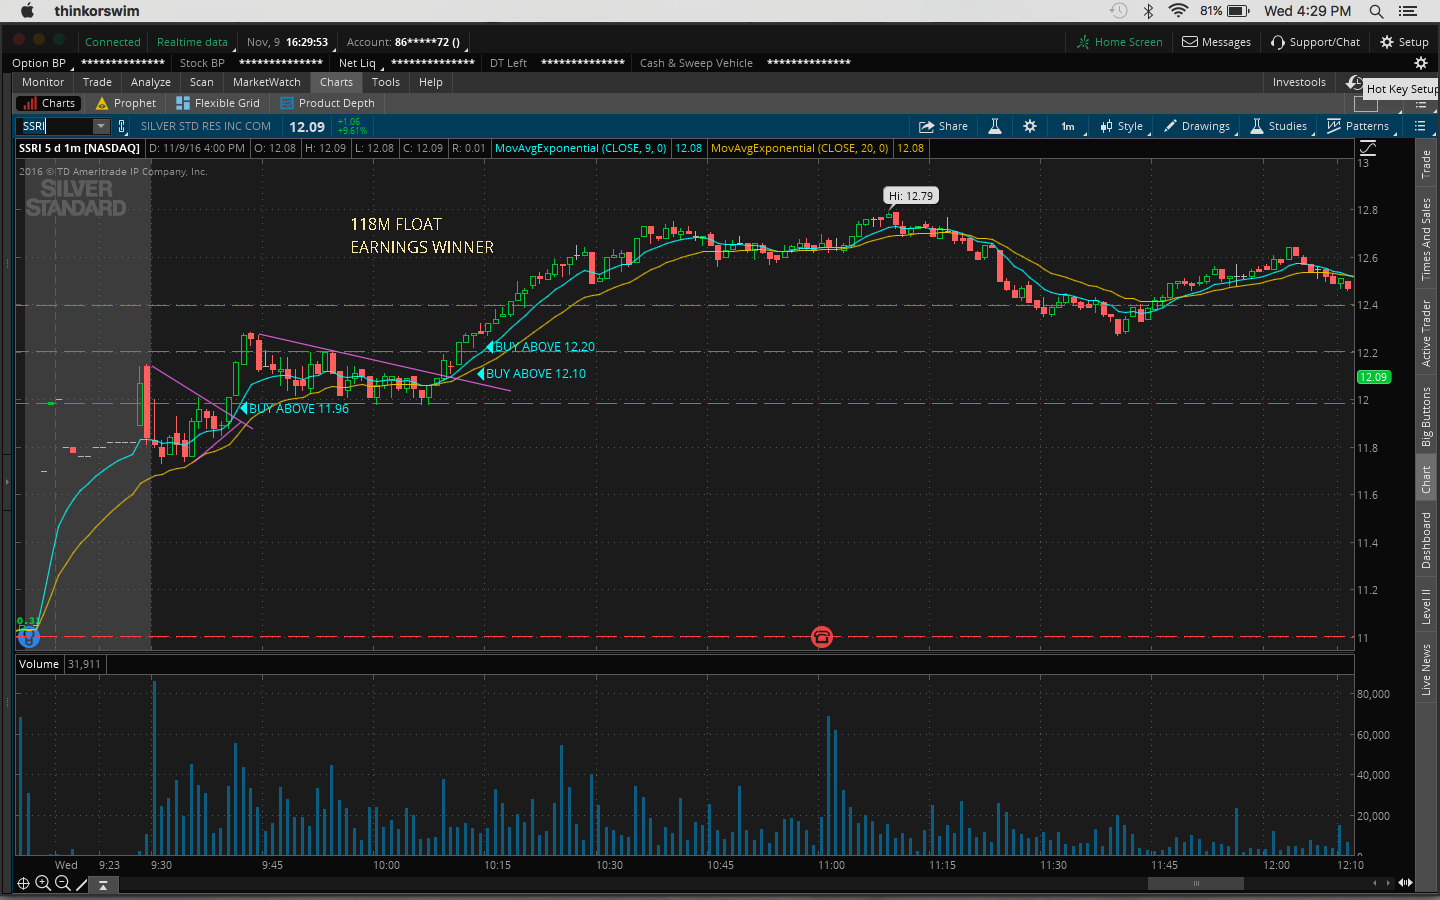The height and width of the screenshot is (900, 1440).
Task: Toggle the vertical Chart side tab
Action: click(1427, 479)
